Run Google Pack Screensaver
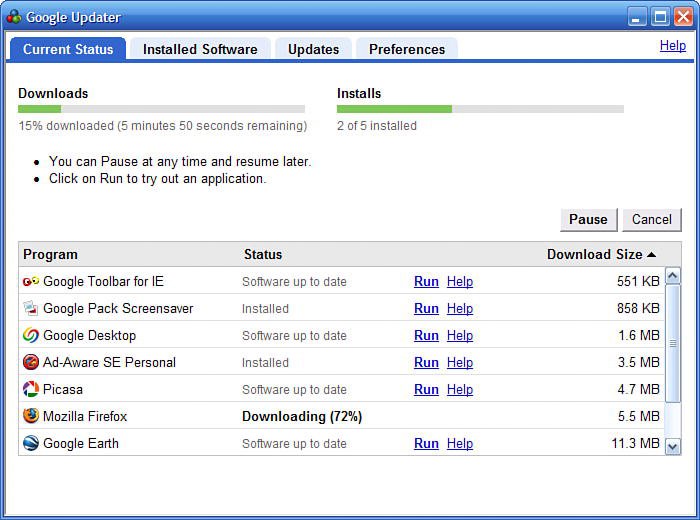 pyautogui.click(x=426, y=308)
